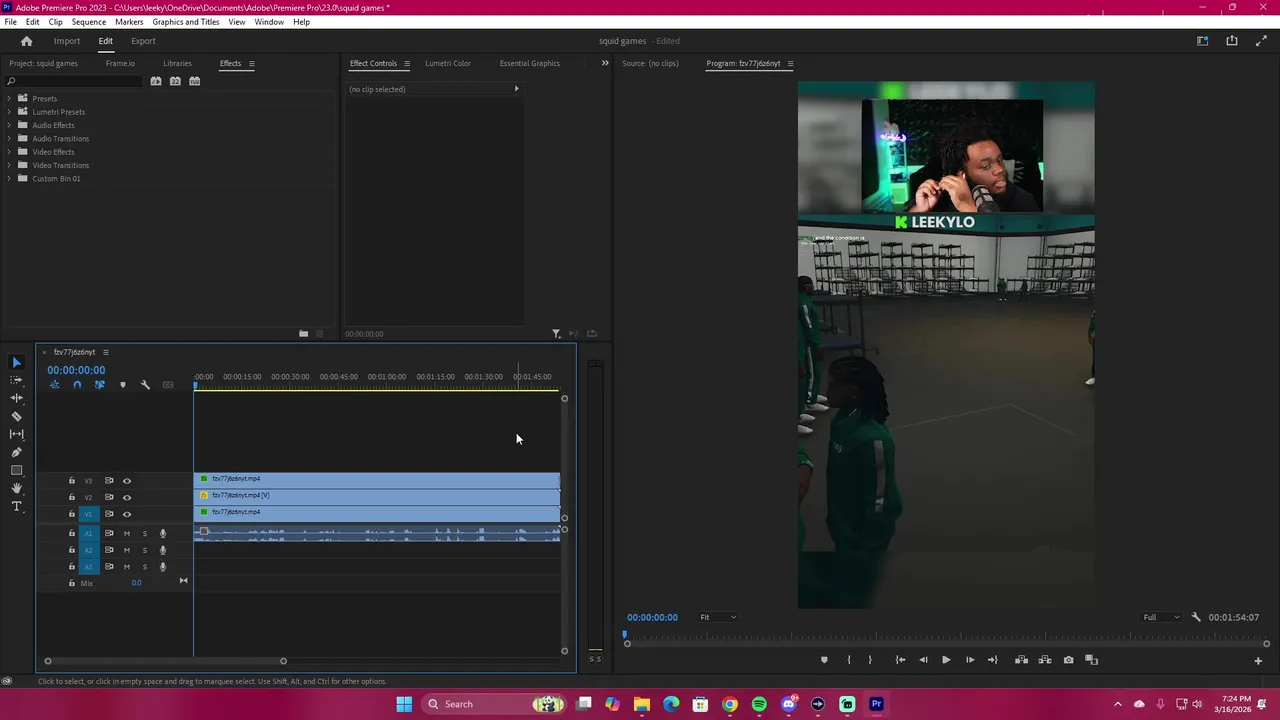
Task: Toggle the V2 track output eye
Action: (126, 497)
